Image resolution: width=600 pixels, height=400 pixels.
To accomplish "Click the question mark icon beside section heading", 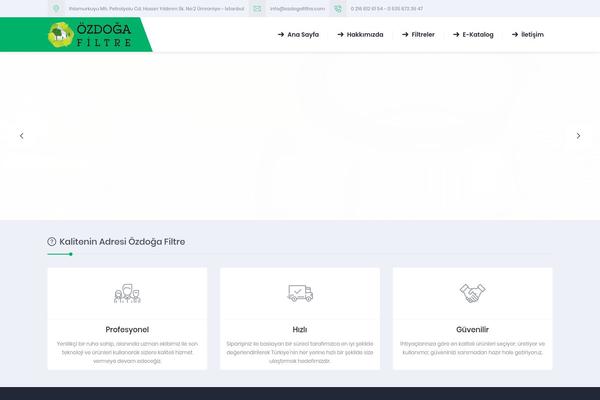I will [52, 242].
